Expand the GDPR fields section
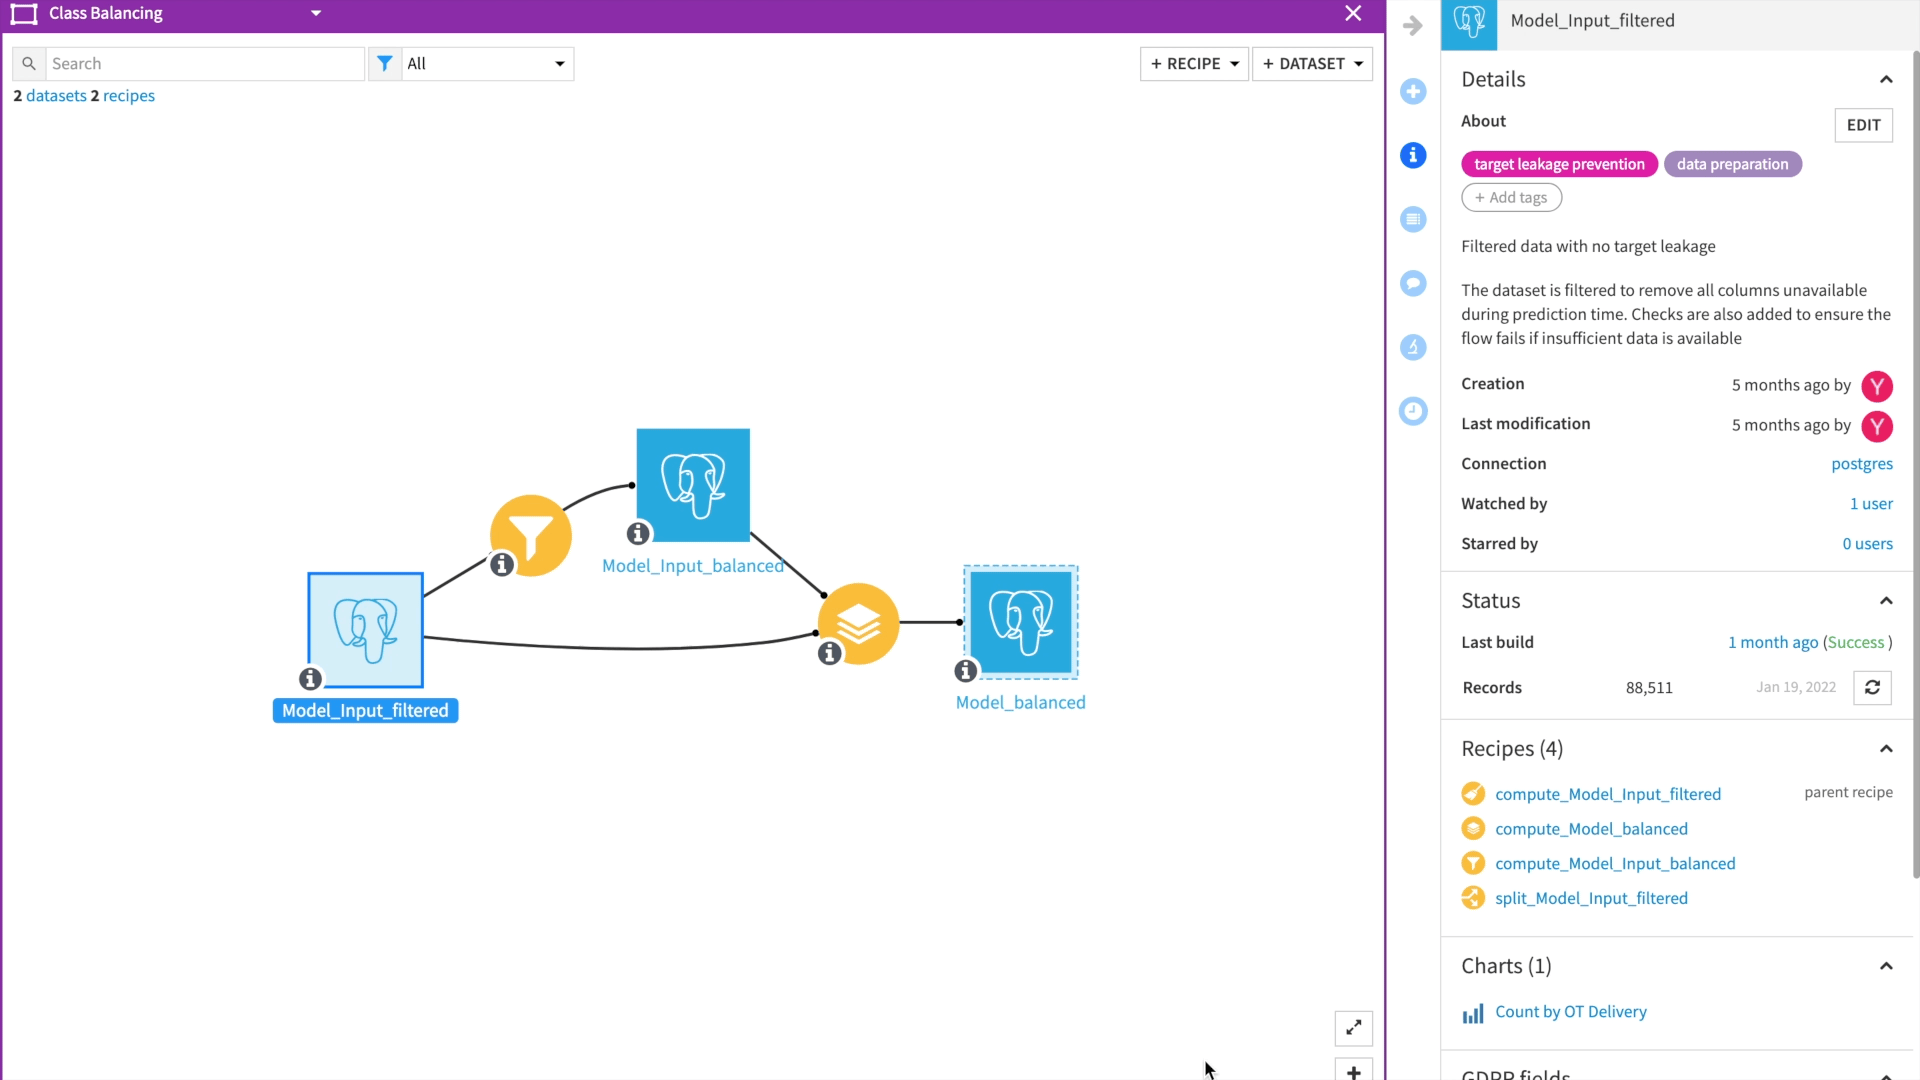1920x1080 pixels. pyautogui.click(x=1886, y=1071)
